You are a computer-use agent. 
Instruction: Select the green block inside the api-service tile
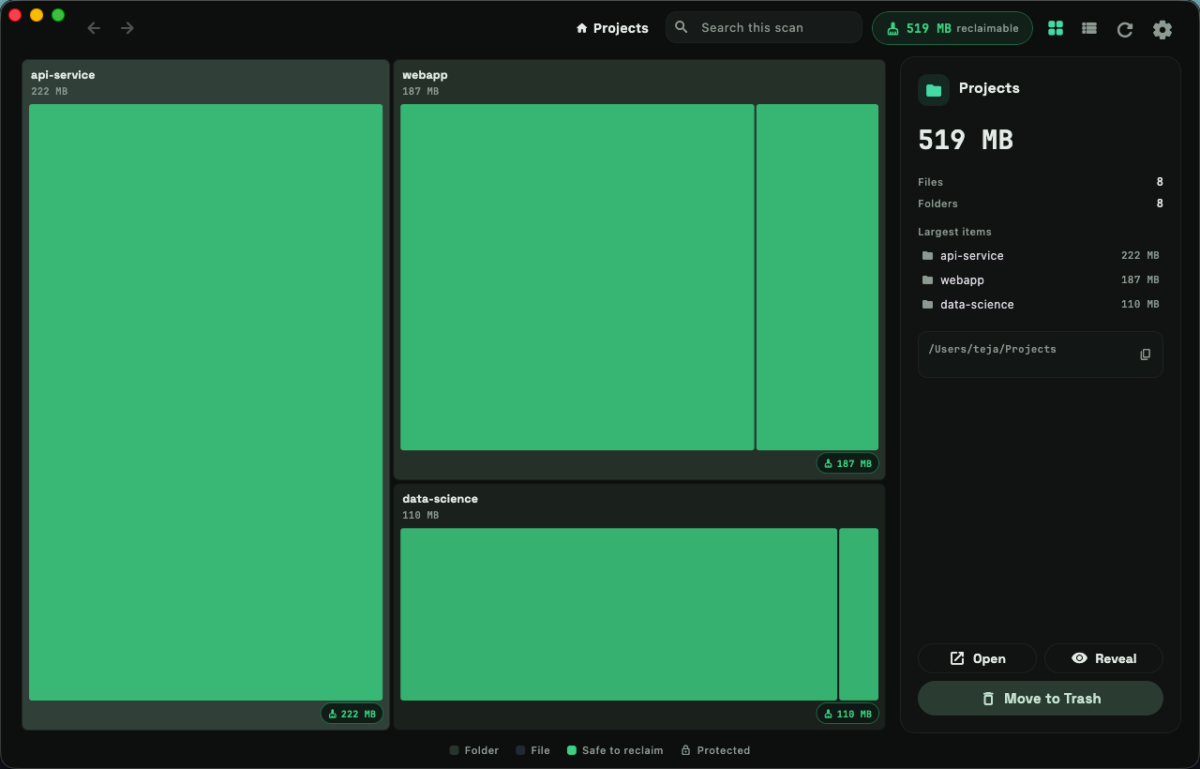206,402
